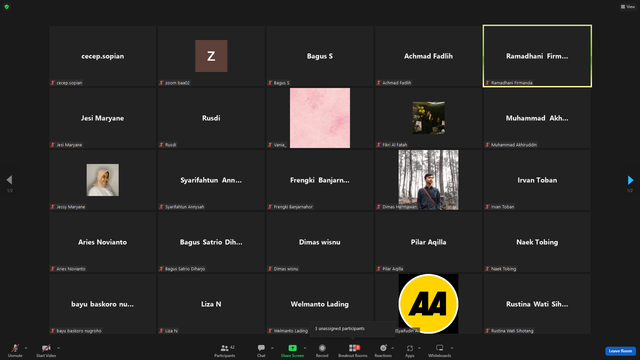Select the bayu baskoro nu... tile
Image resolution: width=640 pixels, height=360 pixels.
(x=102, y=304)
